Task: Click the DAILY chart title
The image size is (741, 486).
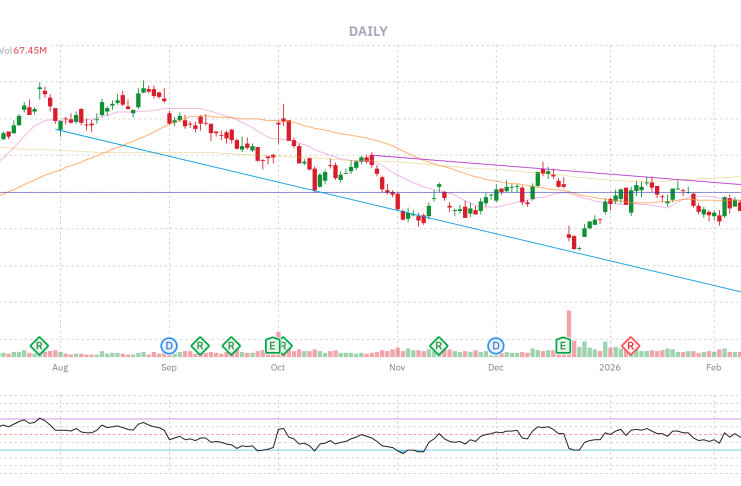Action: pos(368,31)
